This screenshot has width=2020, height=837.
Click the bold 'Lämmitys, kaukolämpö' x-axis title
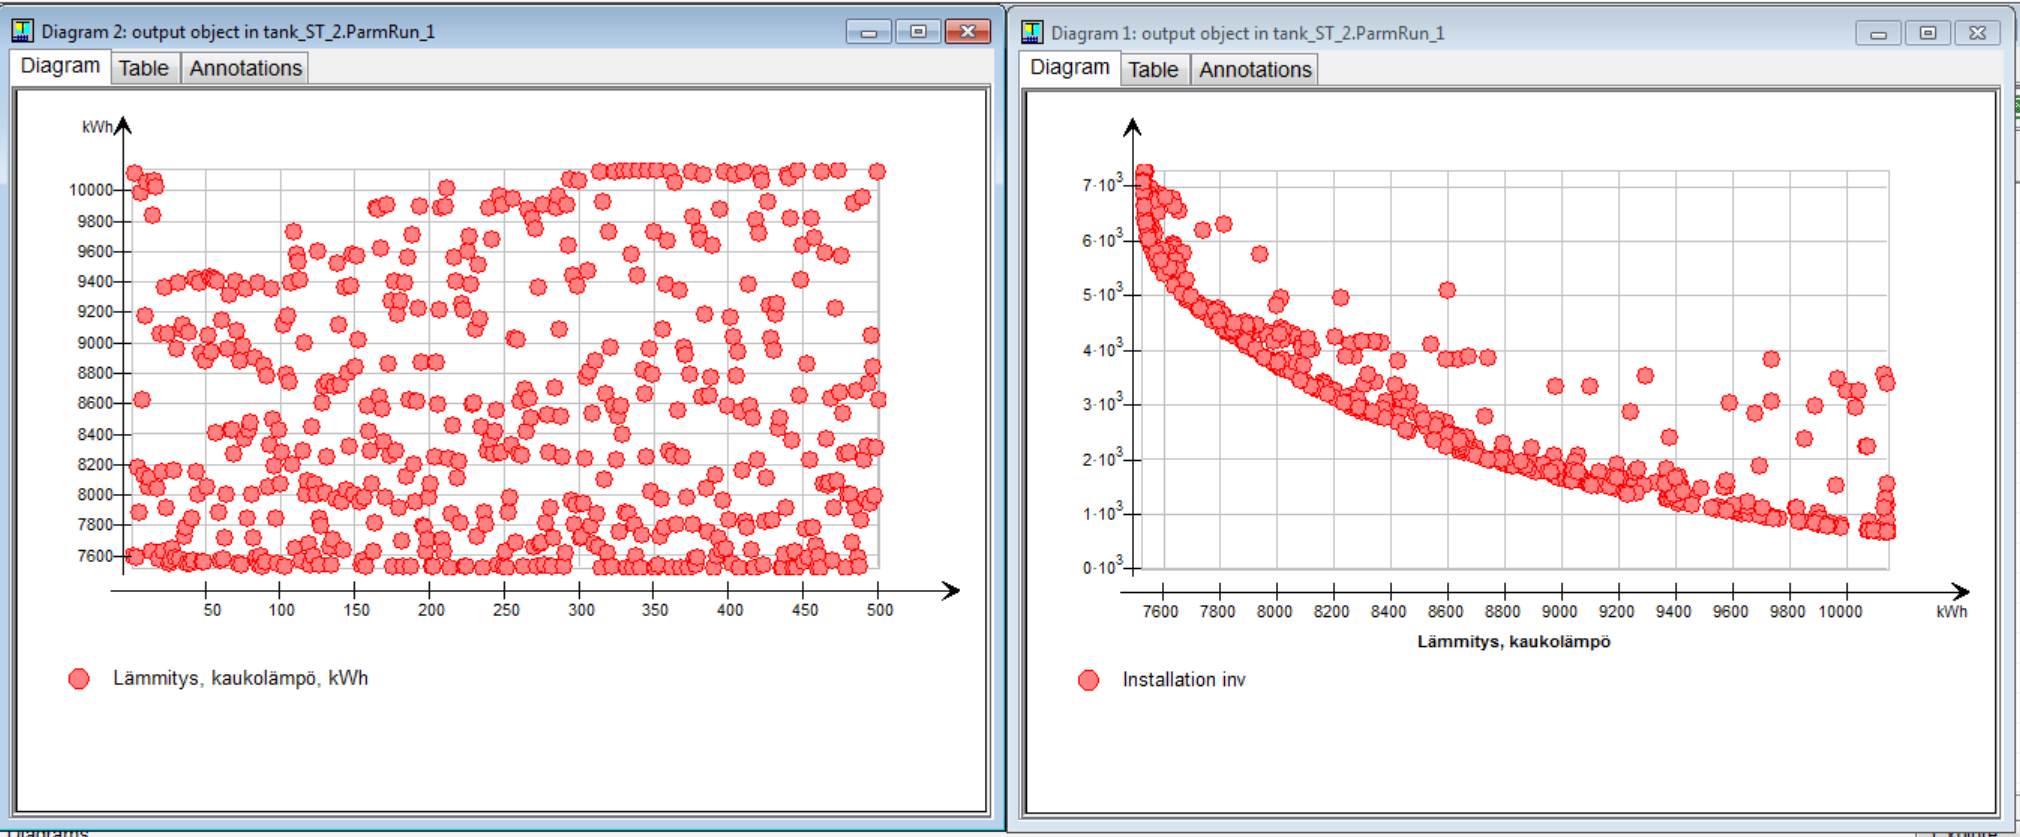click(1513, 642)
